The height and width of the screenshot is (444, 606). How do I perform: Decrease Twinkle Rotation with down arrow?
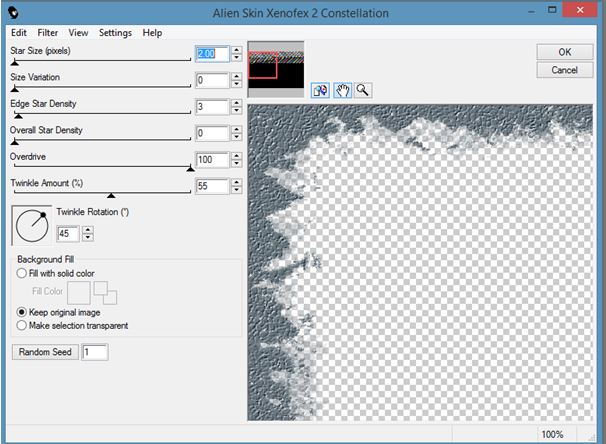pyautogui.click(x=88, y=237)
